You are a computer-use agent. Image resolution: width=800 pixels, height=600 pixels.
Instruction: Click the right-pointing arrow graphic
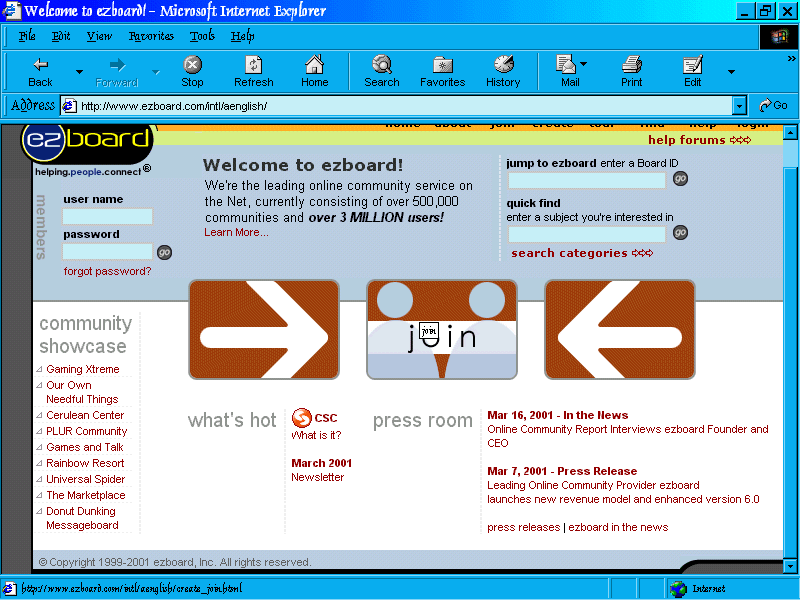(x=264, y=330)
